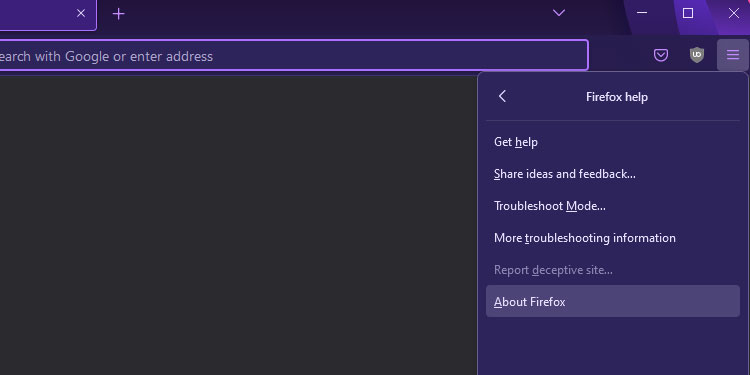Viewport: 750px width, 375px height.
Task: Minimize the Firefox window
Action: [x=642, y=13]
